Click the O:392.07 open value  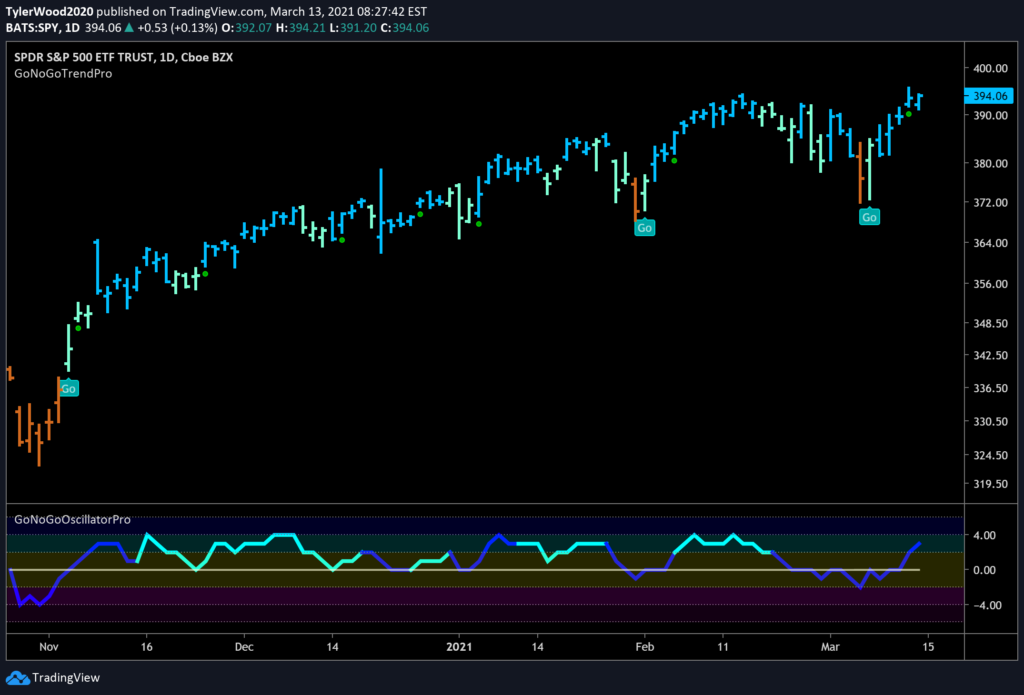(x=247, y=27)
